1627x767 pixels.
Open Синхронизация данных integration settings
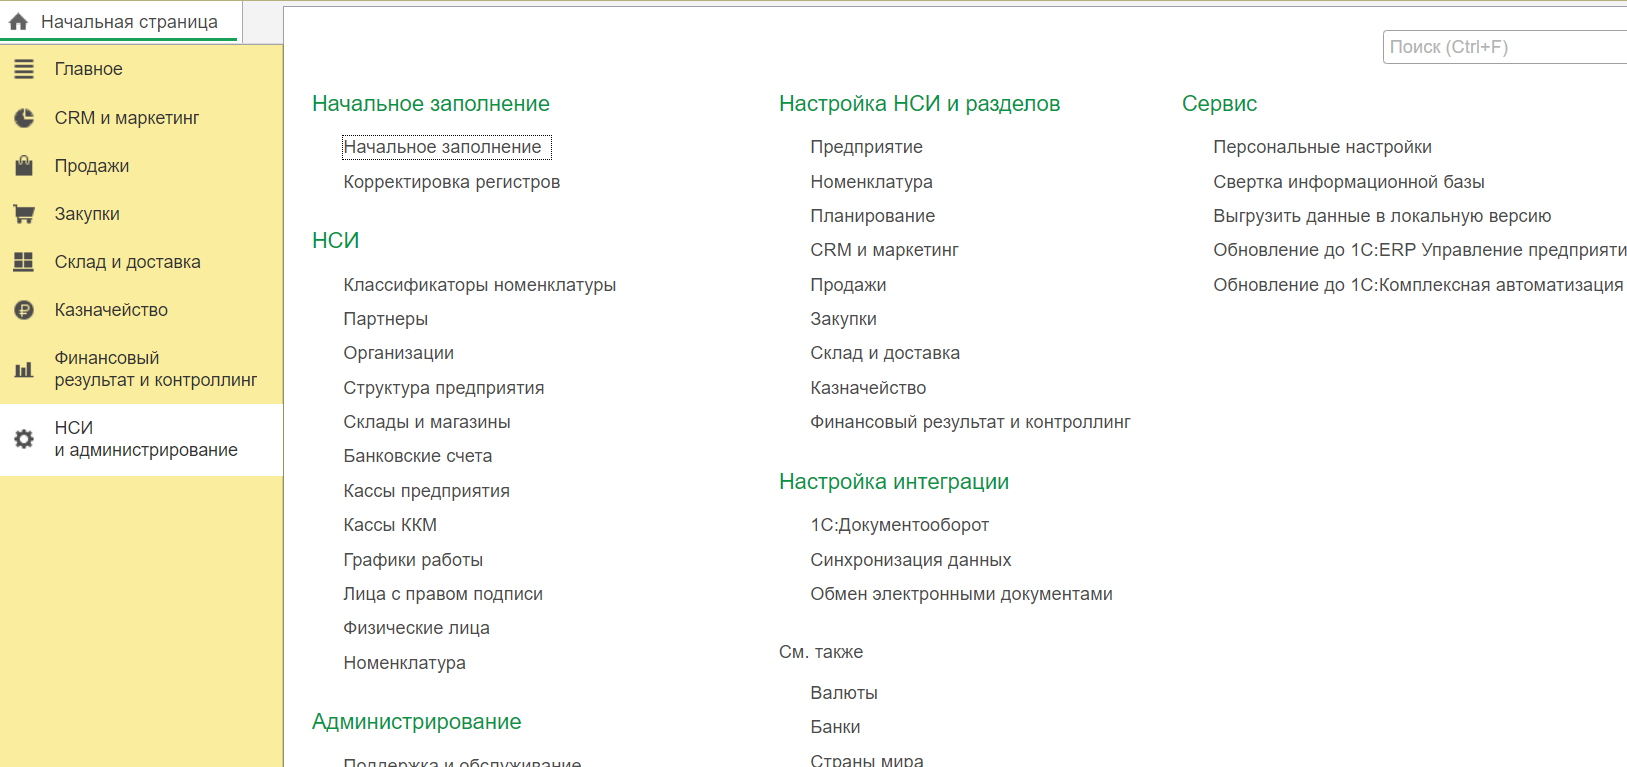pos(910,560)
